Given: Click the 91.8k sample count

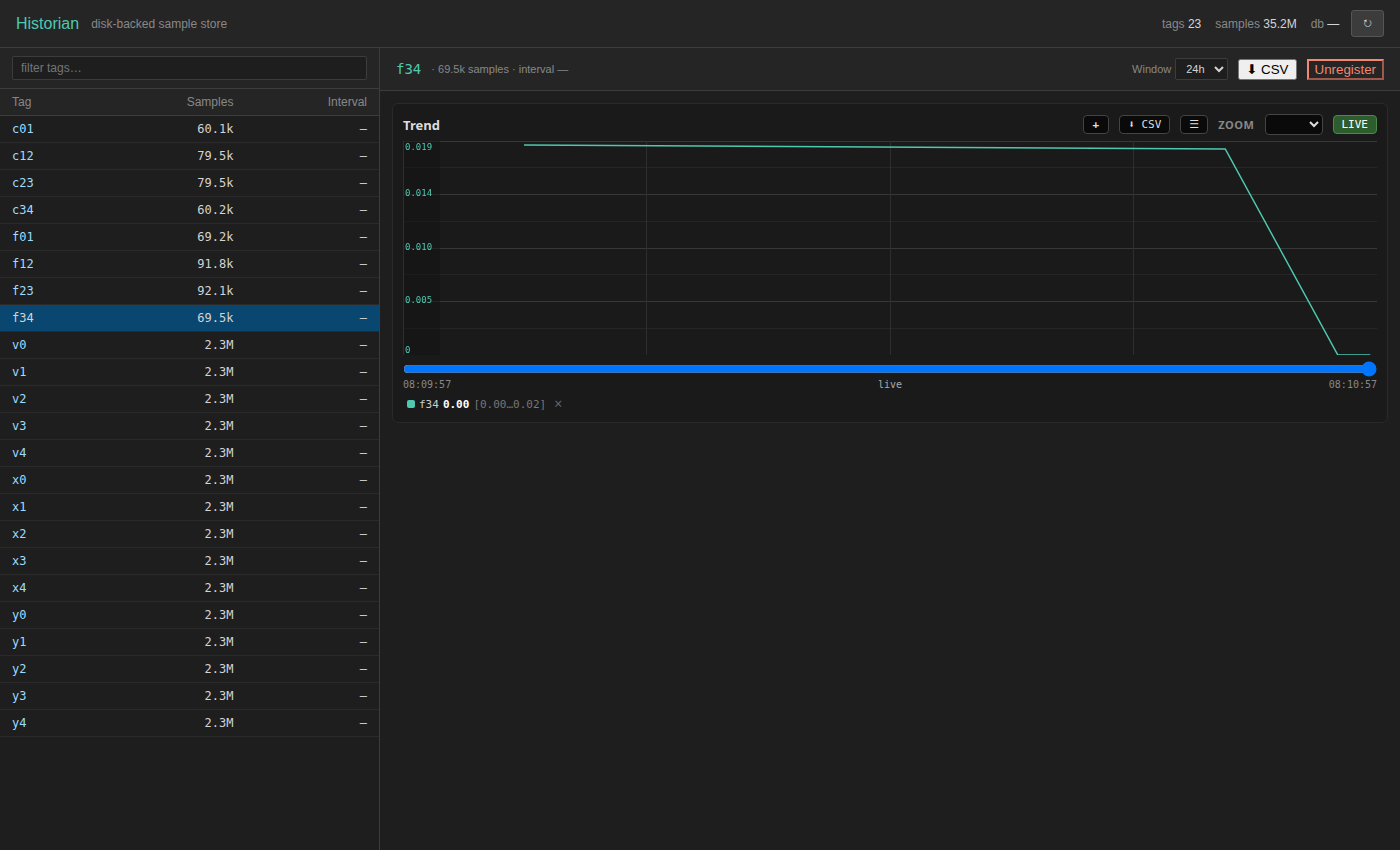Looking at the screenshot, I should pyautogui.click(x=215, y=264).
